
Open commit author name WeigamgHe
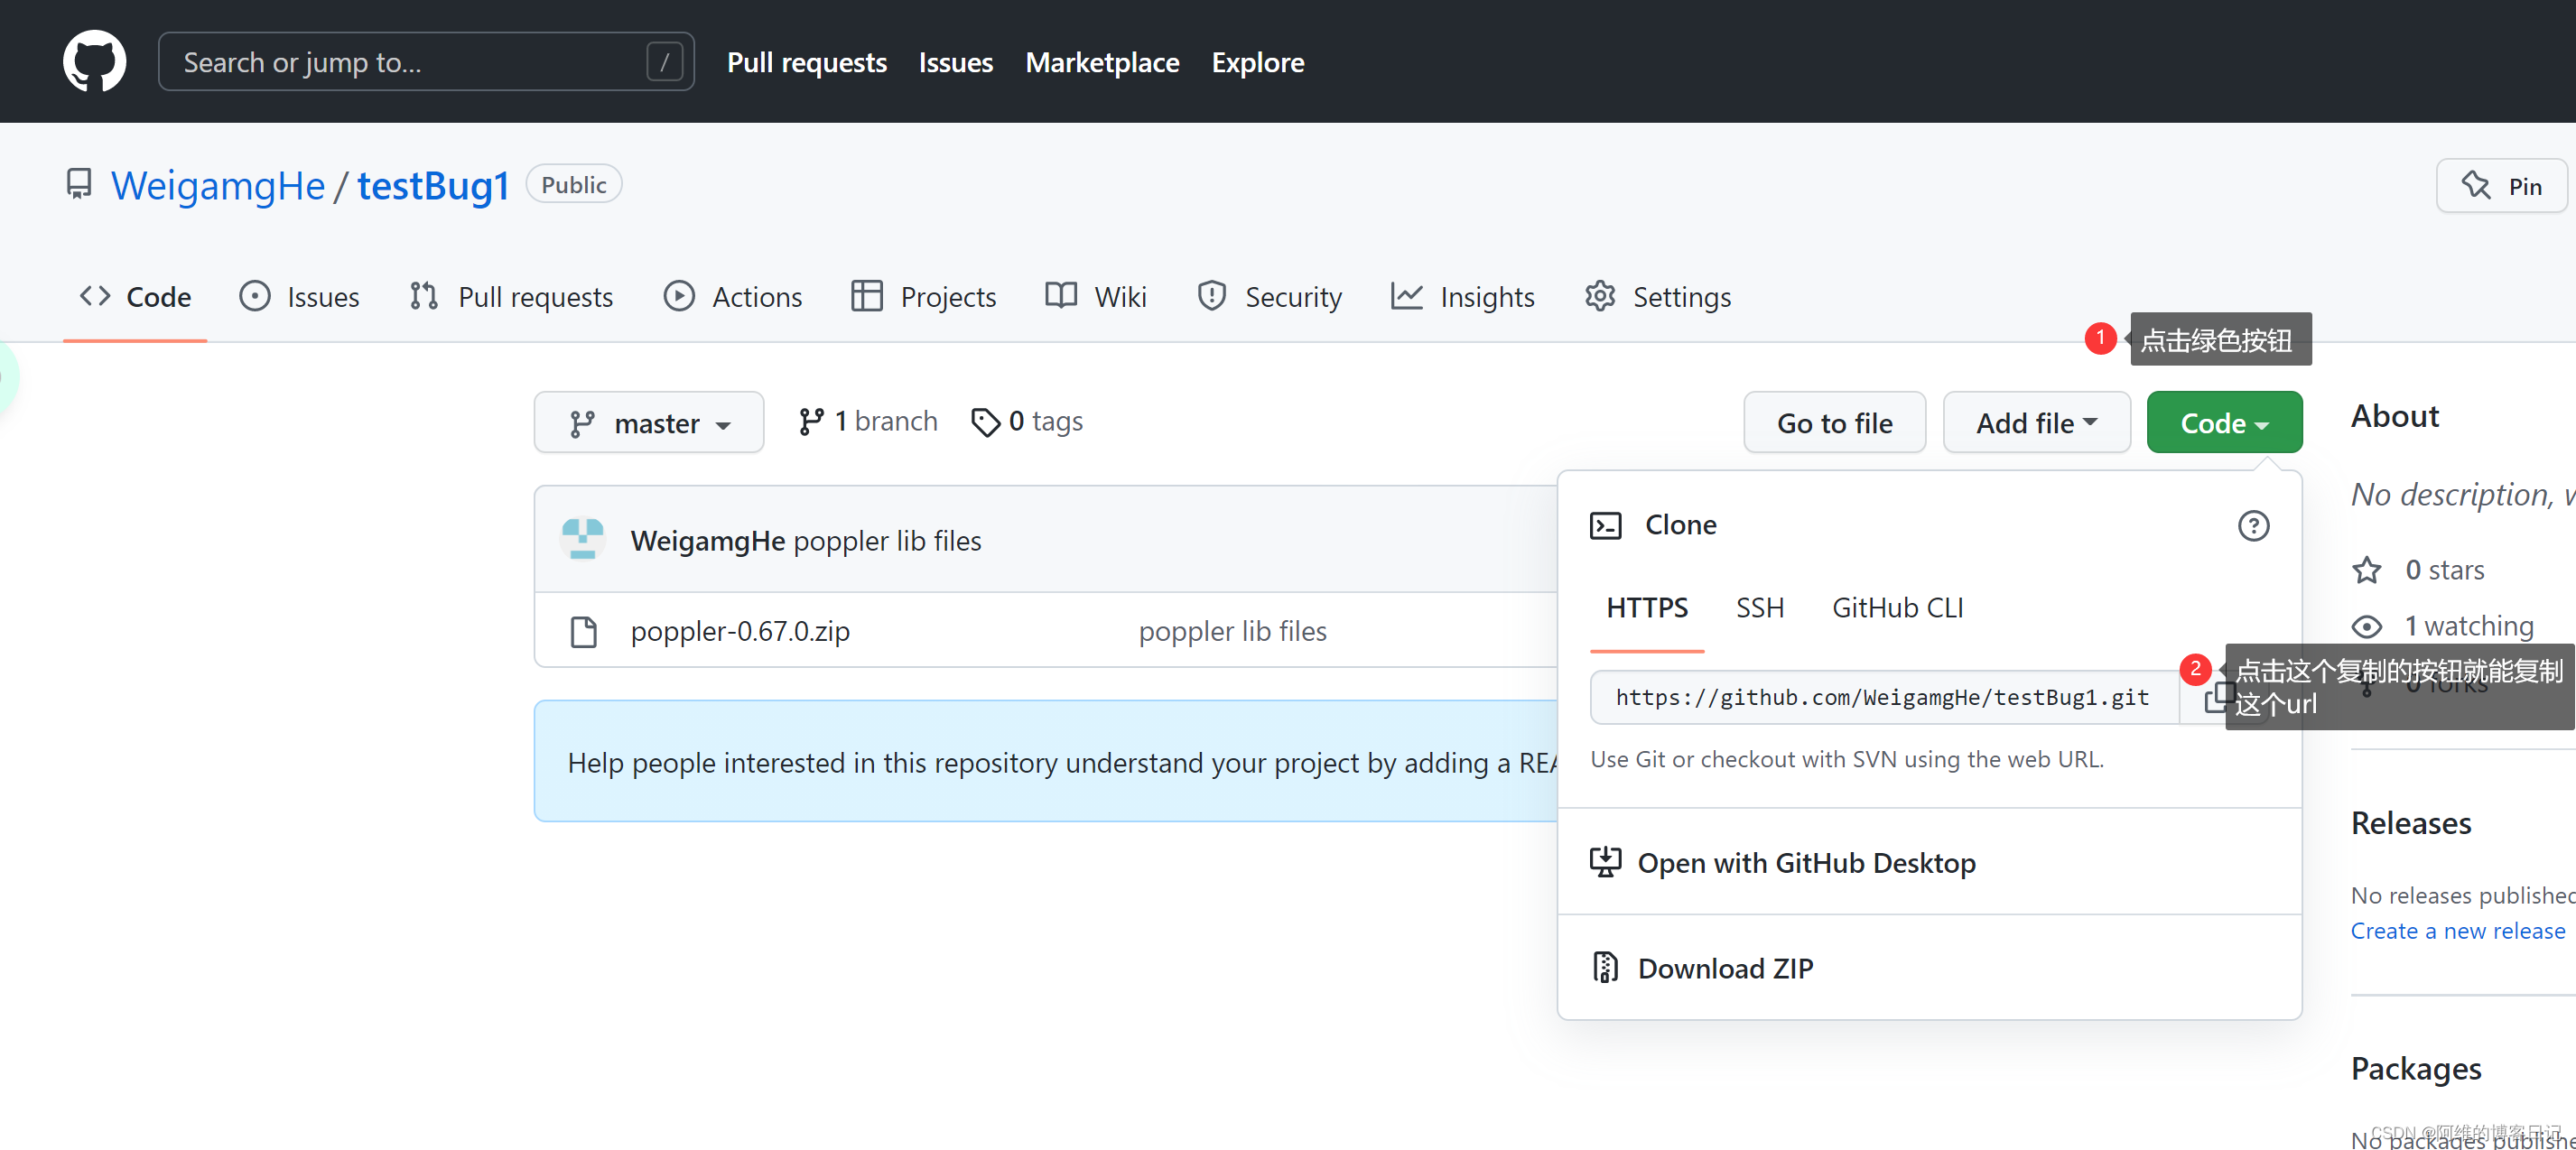(x=708, y=541)
